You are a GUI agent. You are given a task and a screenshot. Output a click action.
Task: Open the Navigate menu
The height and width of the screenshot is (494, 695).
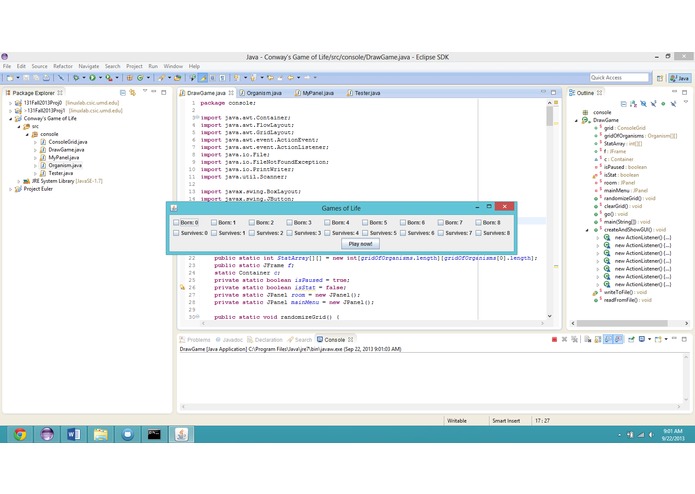tap(89, 66)
